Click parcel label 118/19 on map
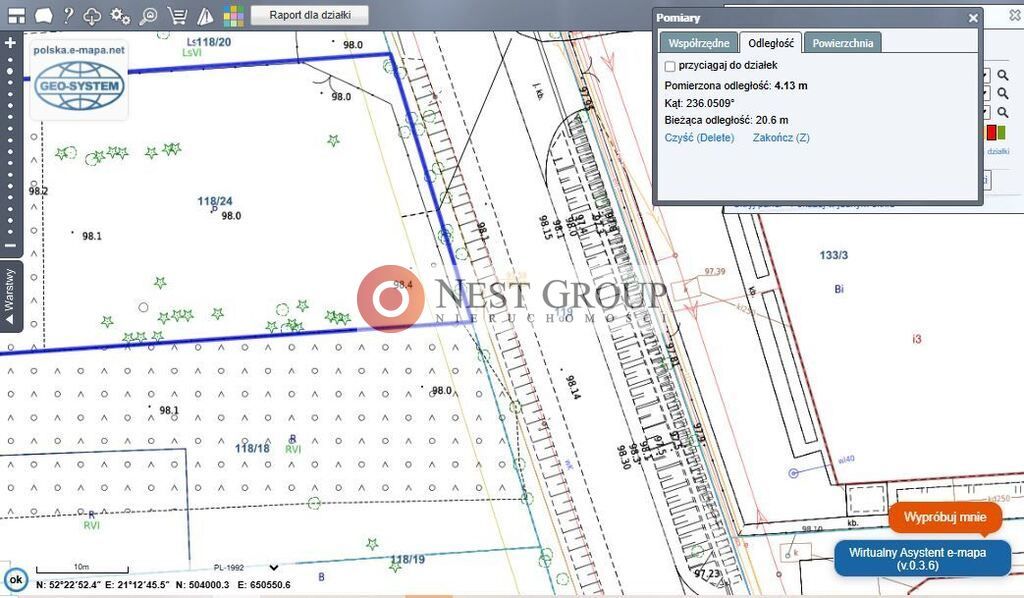The width and height of the screenshot is (1024, 598). (x=408, y=559)
